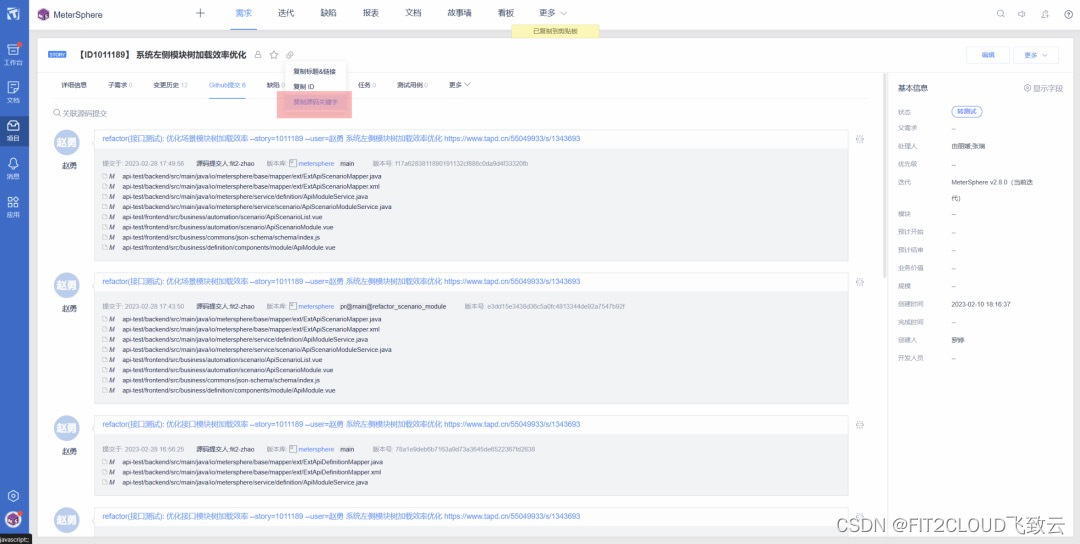Click the blue STORY type badge
1080x544 pixels.
57,54
